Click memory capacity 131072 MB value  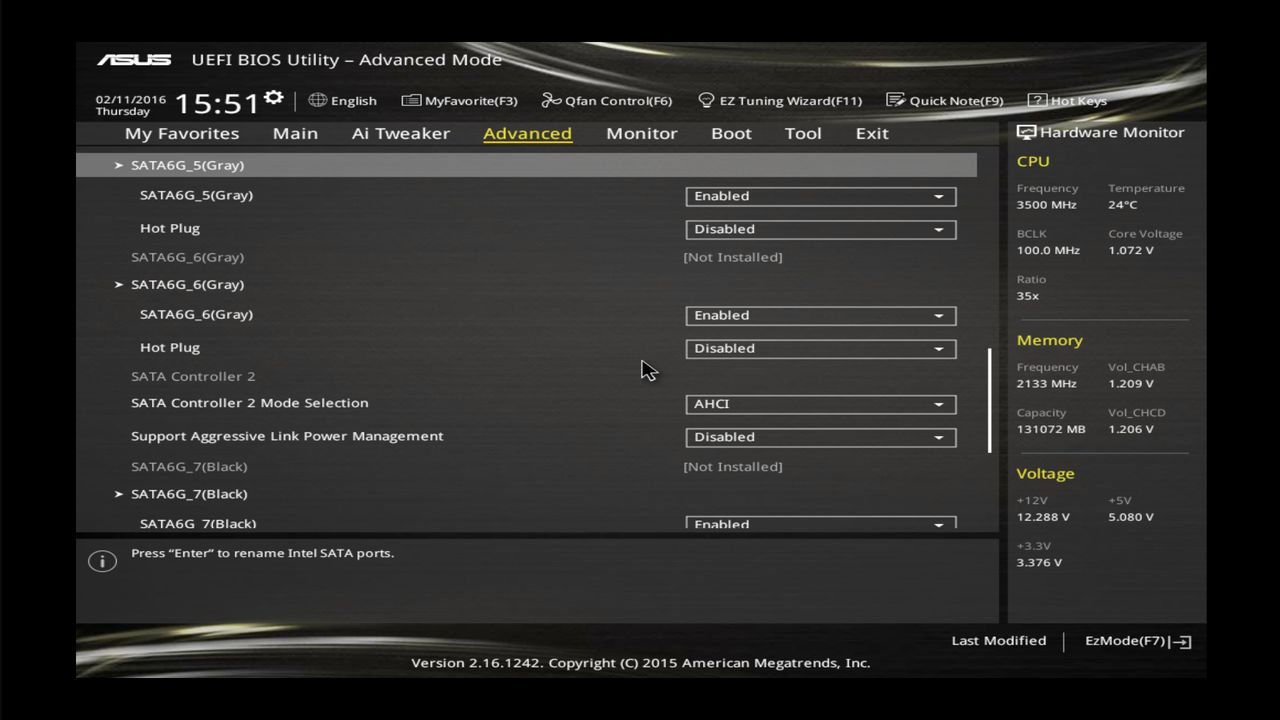(x=1050, y=429)
